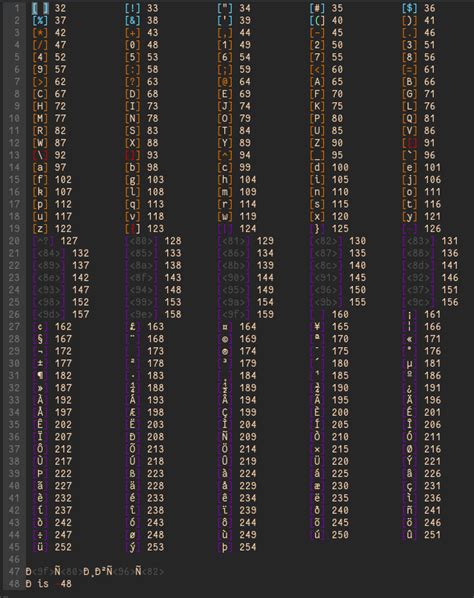Click the "<96>" token on line 47
This screenshot has height=598, width=474.
(124, 572)
